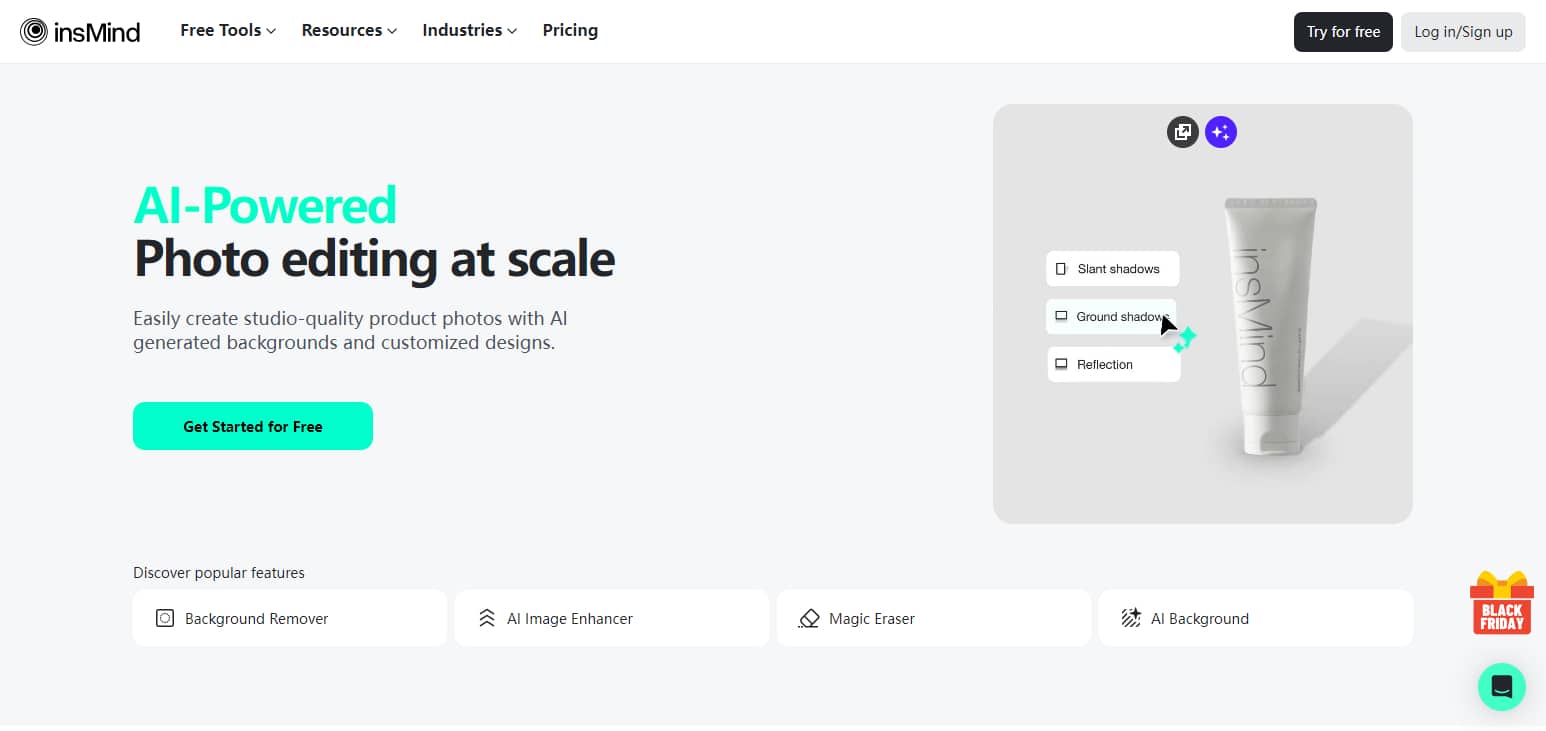This screenshot has width=1546, height=731.
Task: Click the Try for free button
Action: coord(1343,31)
